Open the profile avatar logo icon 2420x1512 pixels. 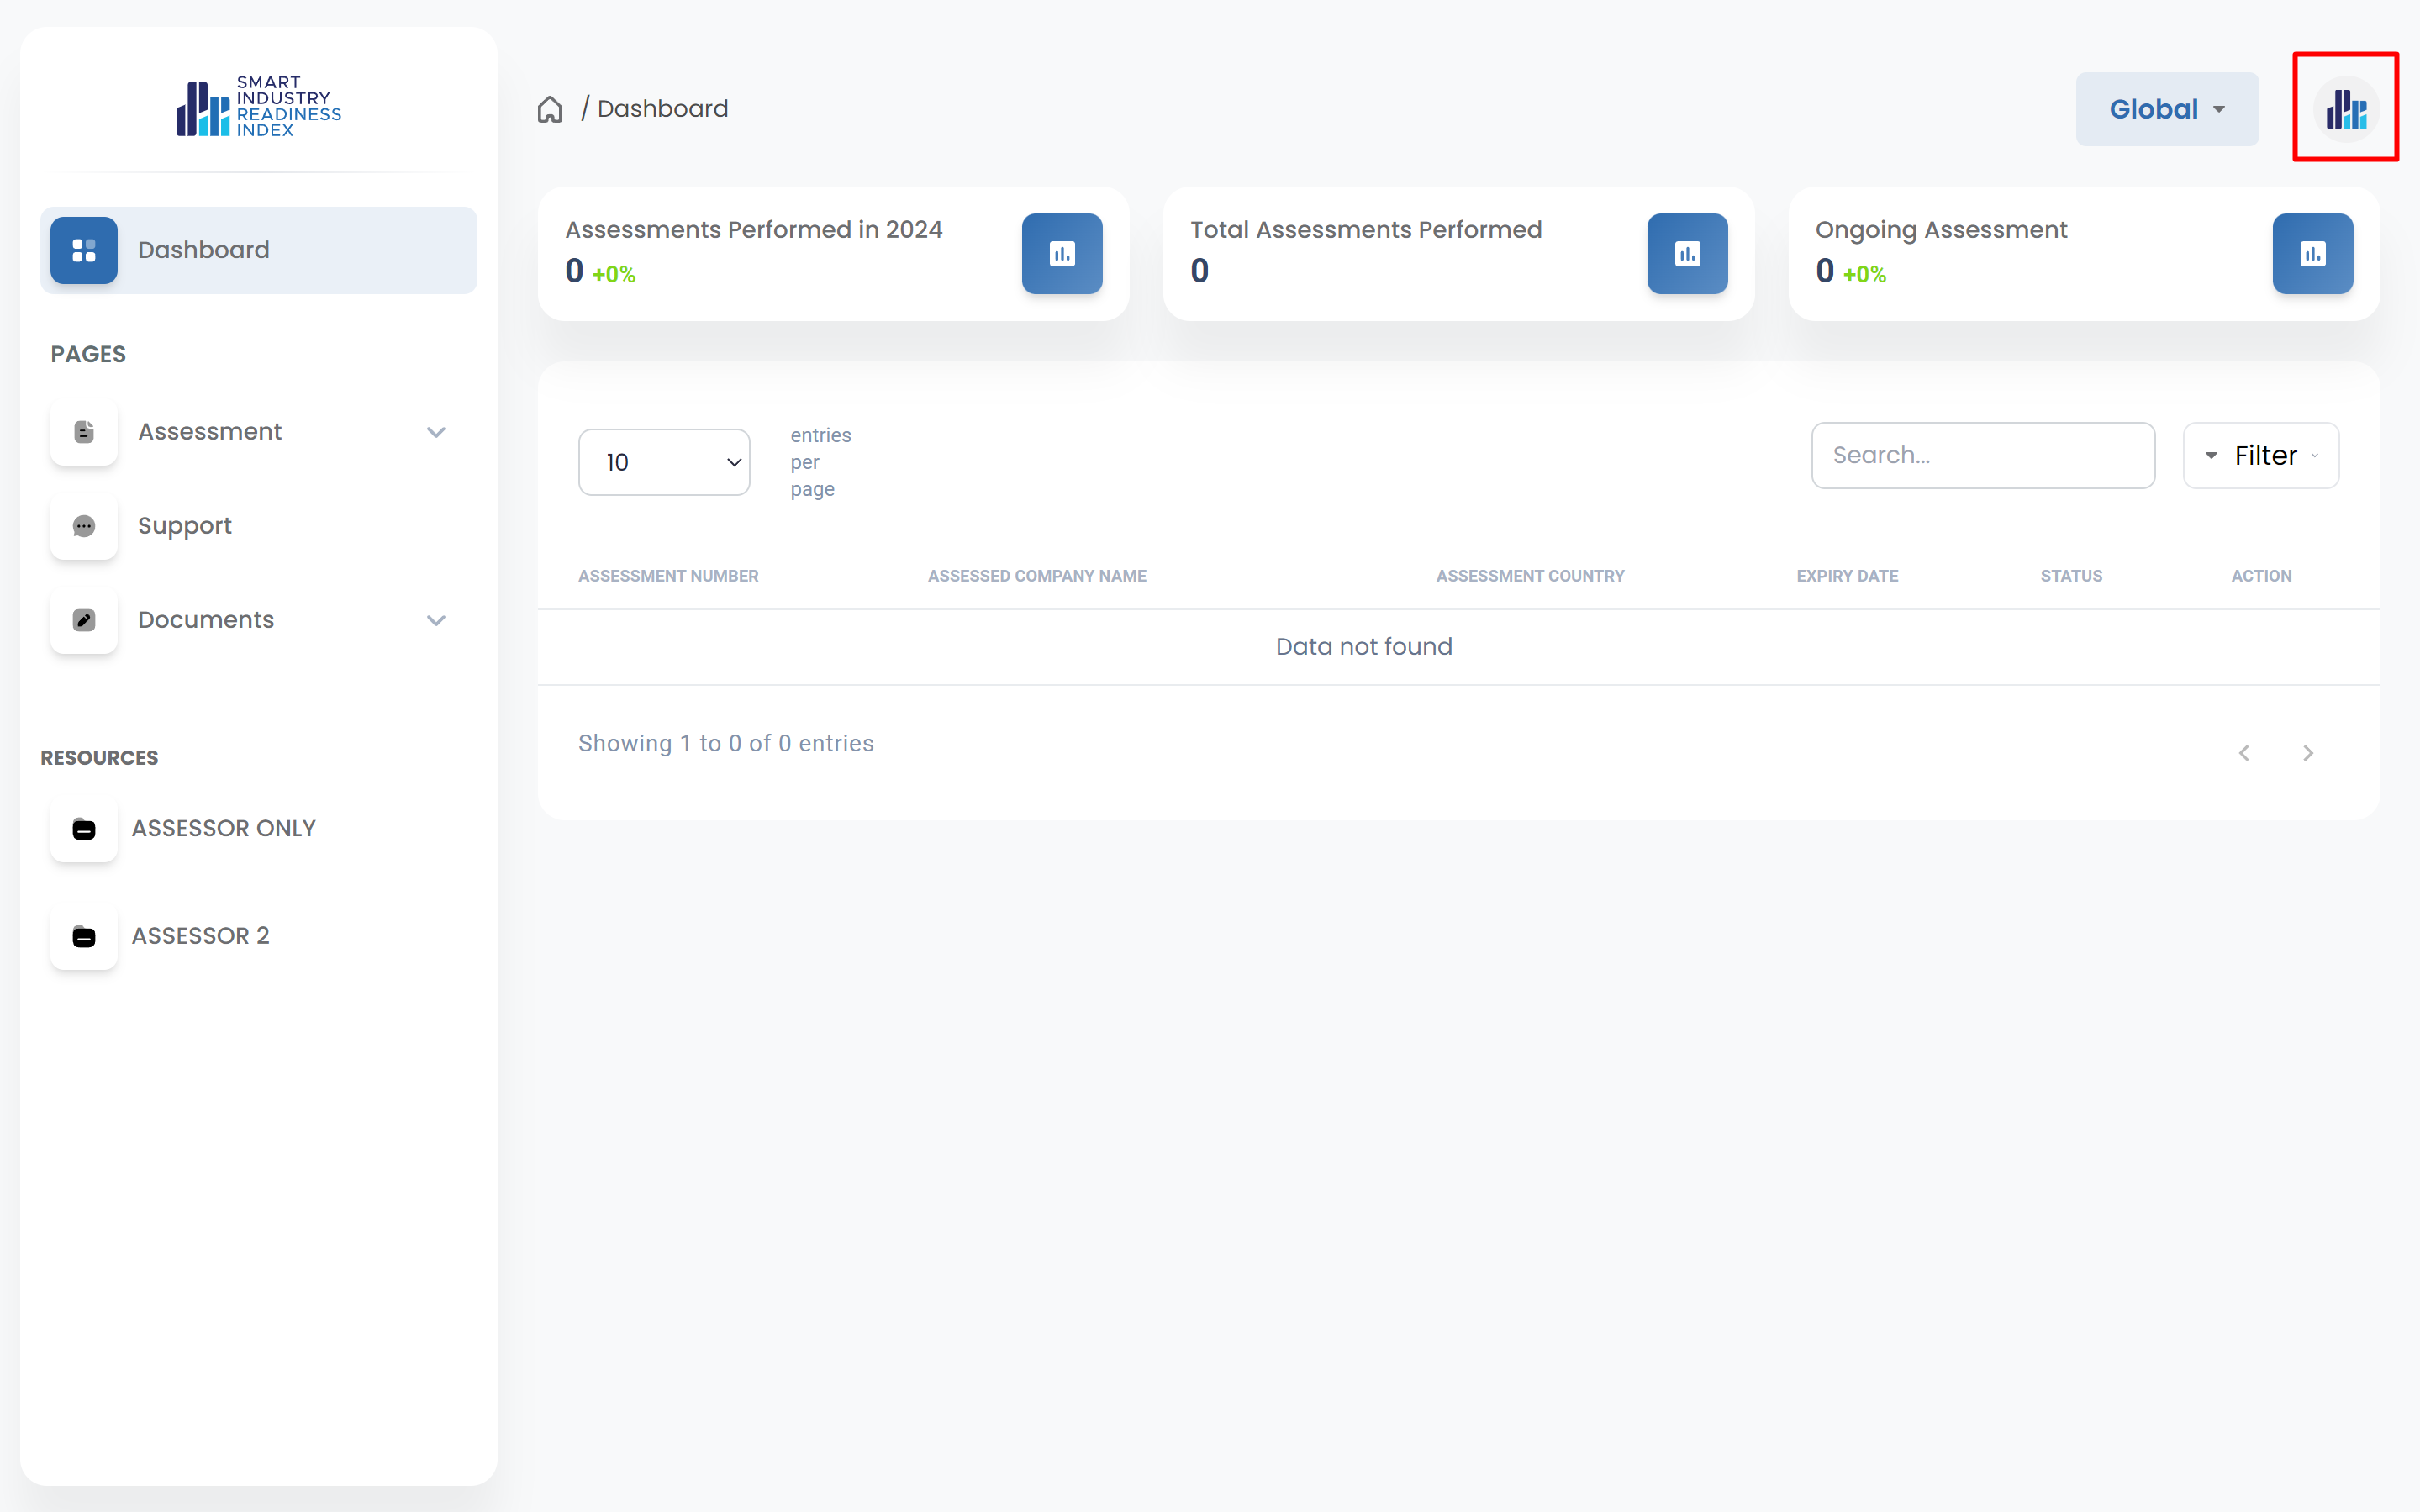(2345, 109)
